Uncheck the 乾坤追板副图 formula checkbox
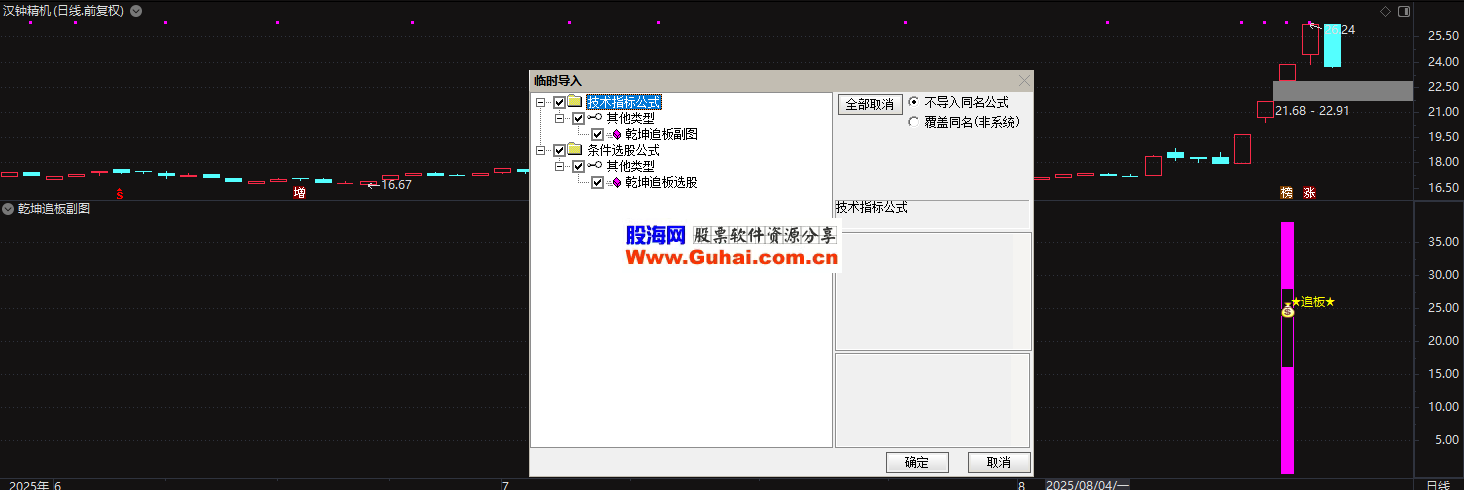 pos(598,134)
